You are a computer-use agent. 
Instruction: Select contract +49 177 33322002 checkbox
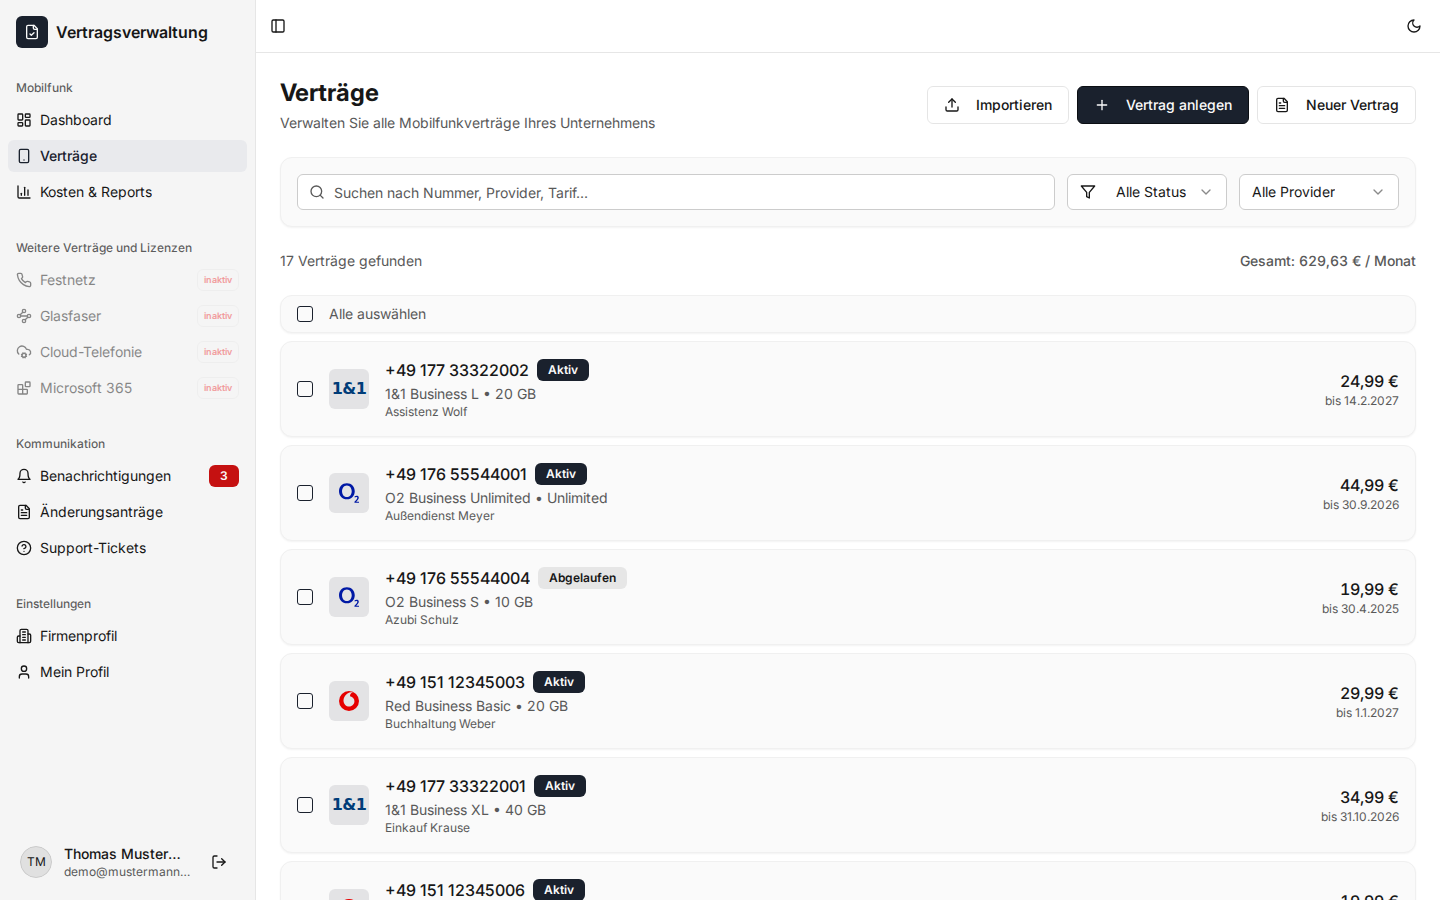(x=305, y=389)
